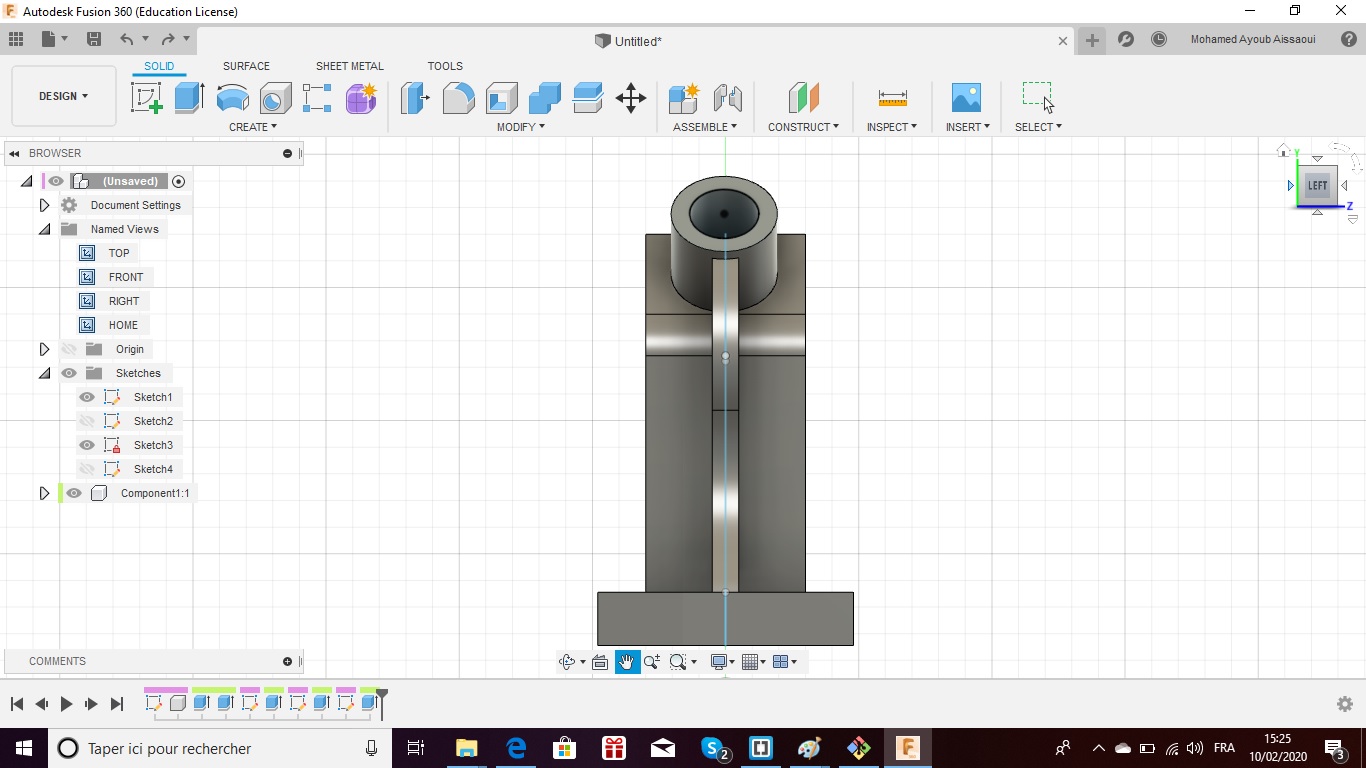Screen dimensions: 1366x768
Task: Click the Extrude tool icon
Action: tap(189, 98)
